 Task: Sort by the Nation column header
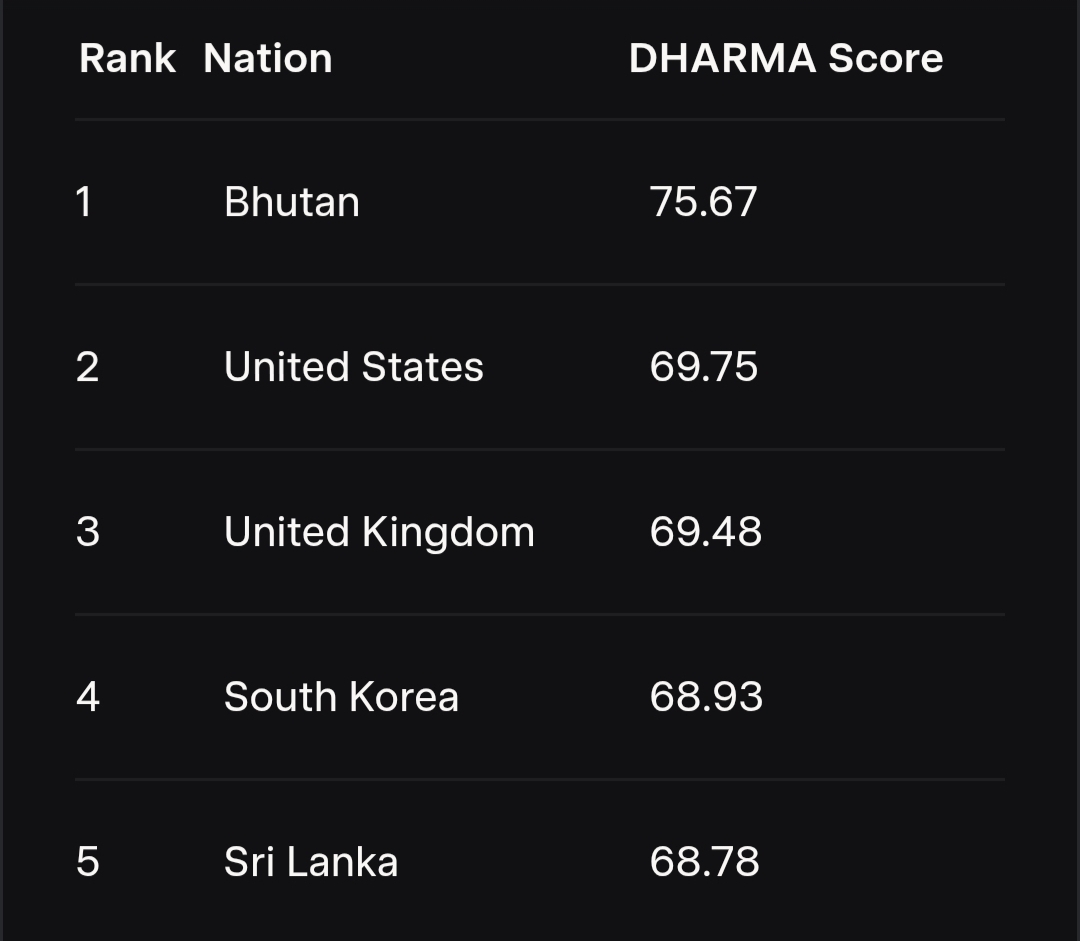[x=267, y=59]
